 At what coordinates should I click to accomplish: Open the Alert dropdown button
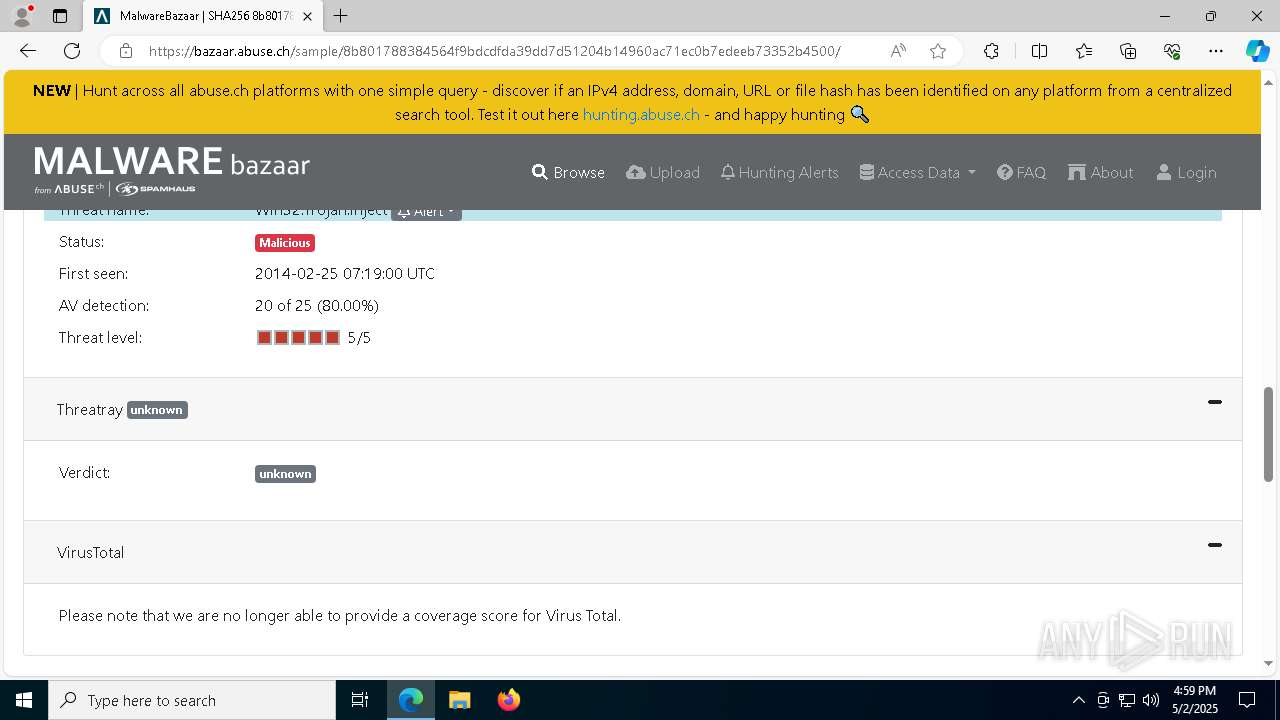click(x=426, y=212)
